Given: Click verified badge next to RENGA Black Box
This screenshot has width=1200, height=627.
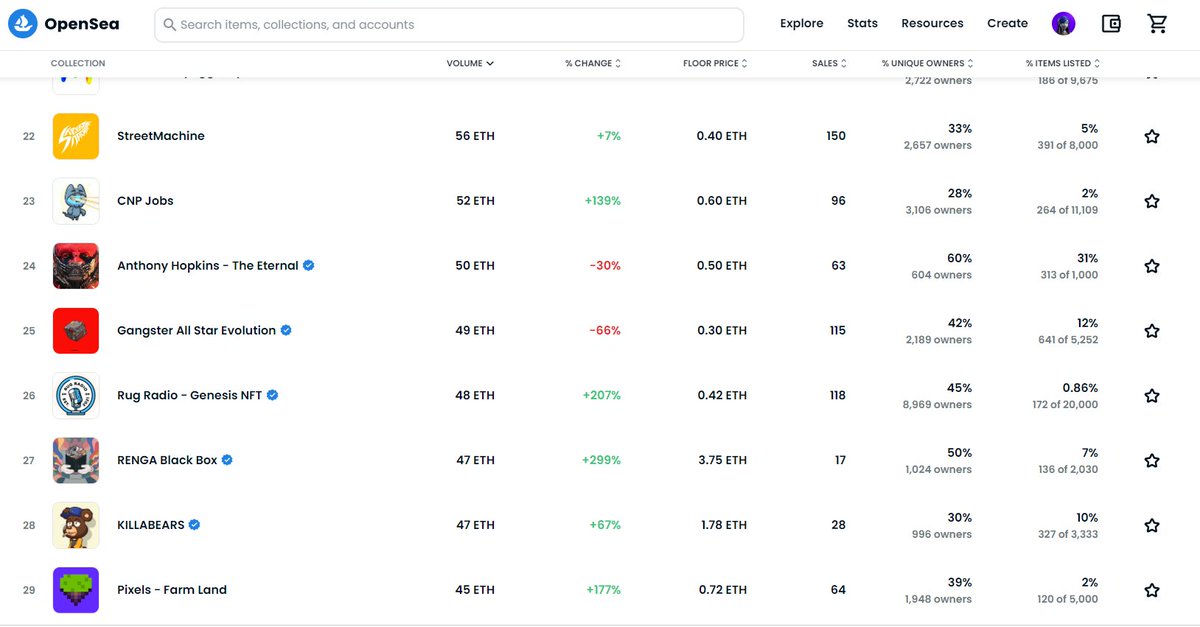Looking at the screenshot, I should pos(227,460).
